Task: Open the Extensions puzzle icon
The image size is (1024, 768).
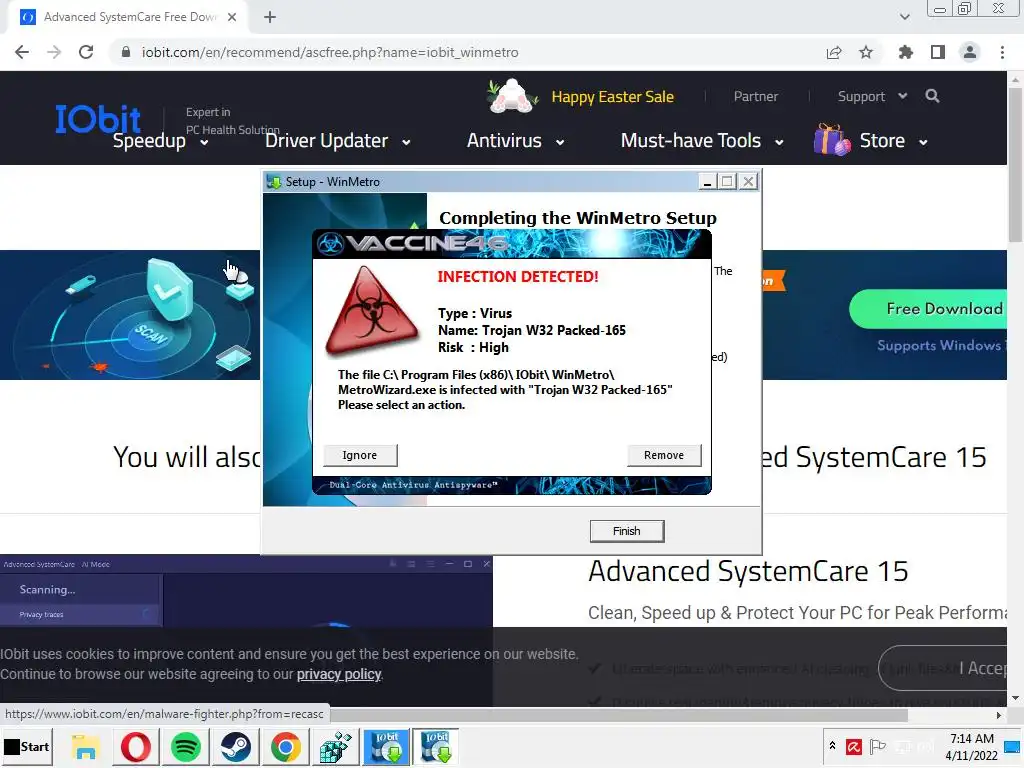Action: tap(906, 52)
